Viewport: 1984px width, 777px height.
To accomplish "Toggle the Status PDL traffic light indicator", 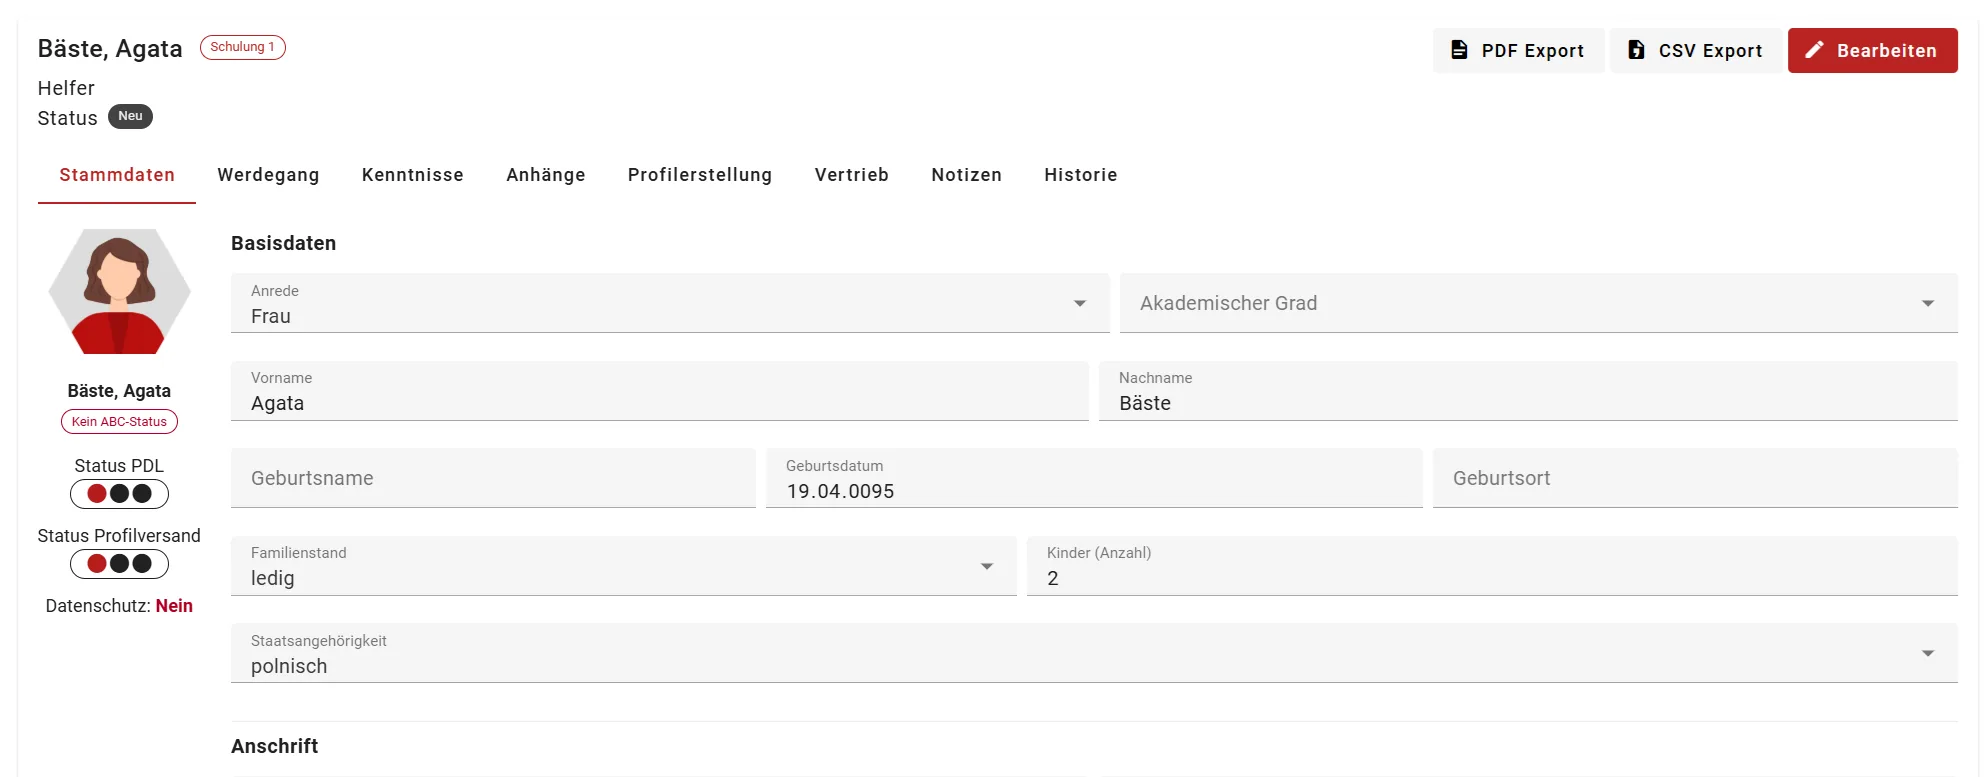I will coord(119,494).
